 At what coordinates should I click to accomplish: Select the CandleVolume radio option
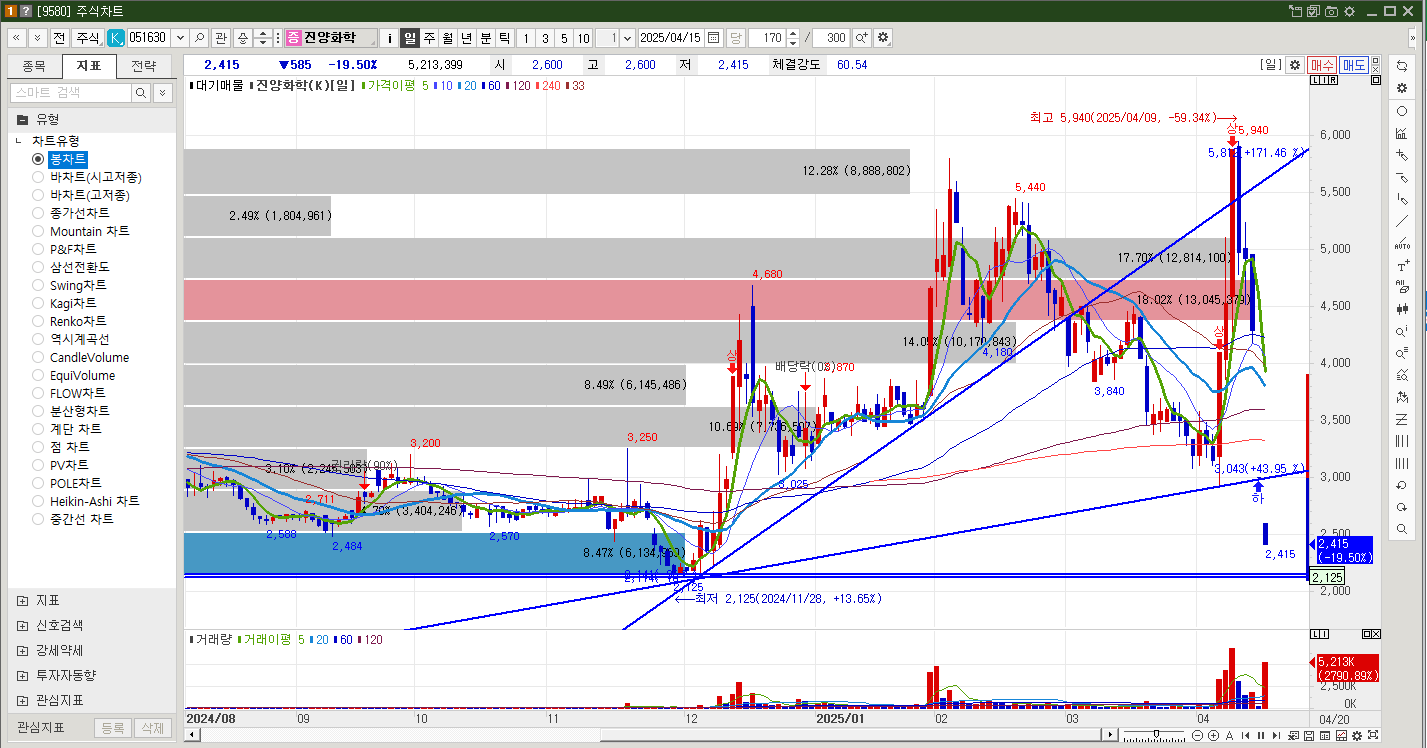coord(38,357)
